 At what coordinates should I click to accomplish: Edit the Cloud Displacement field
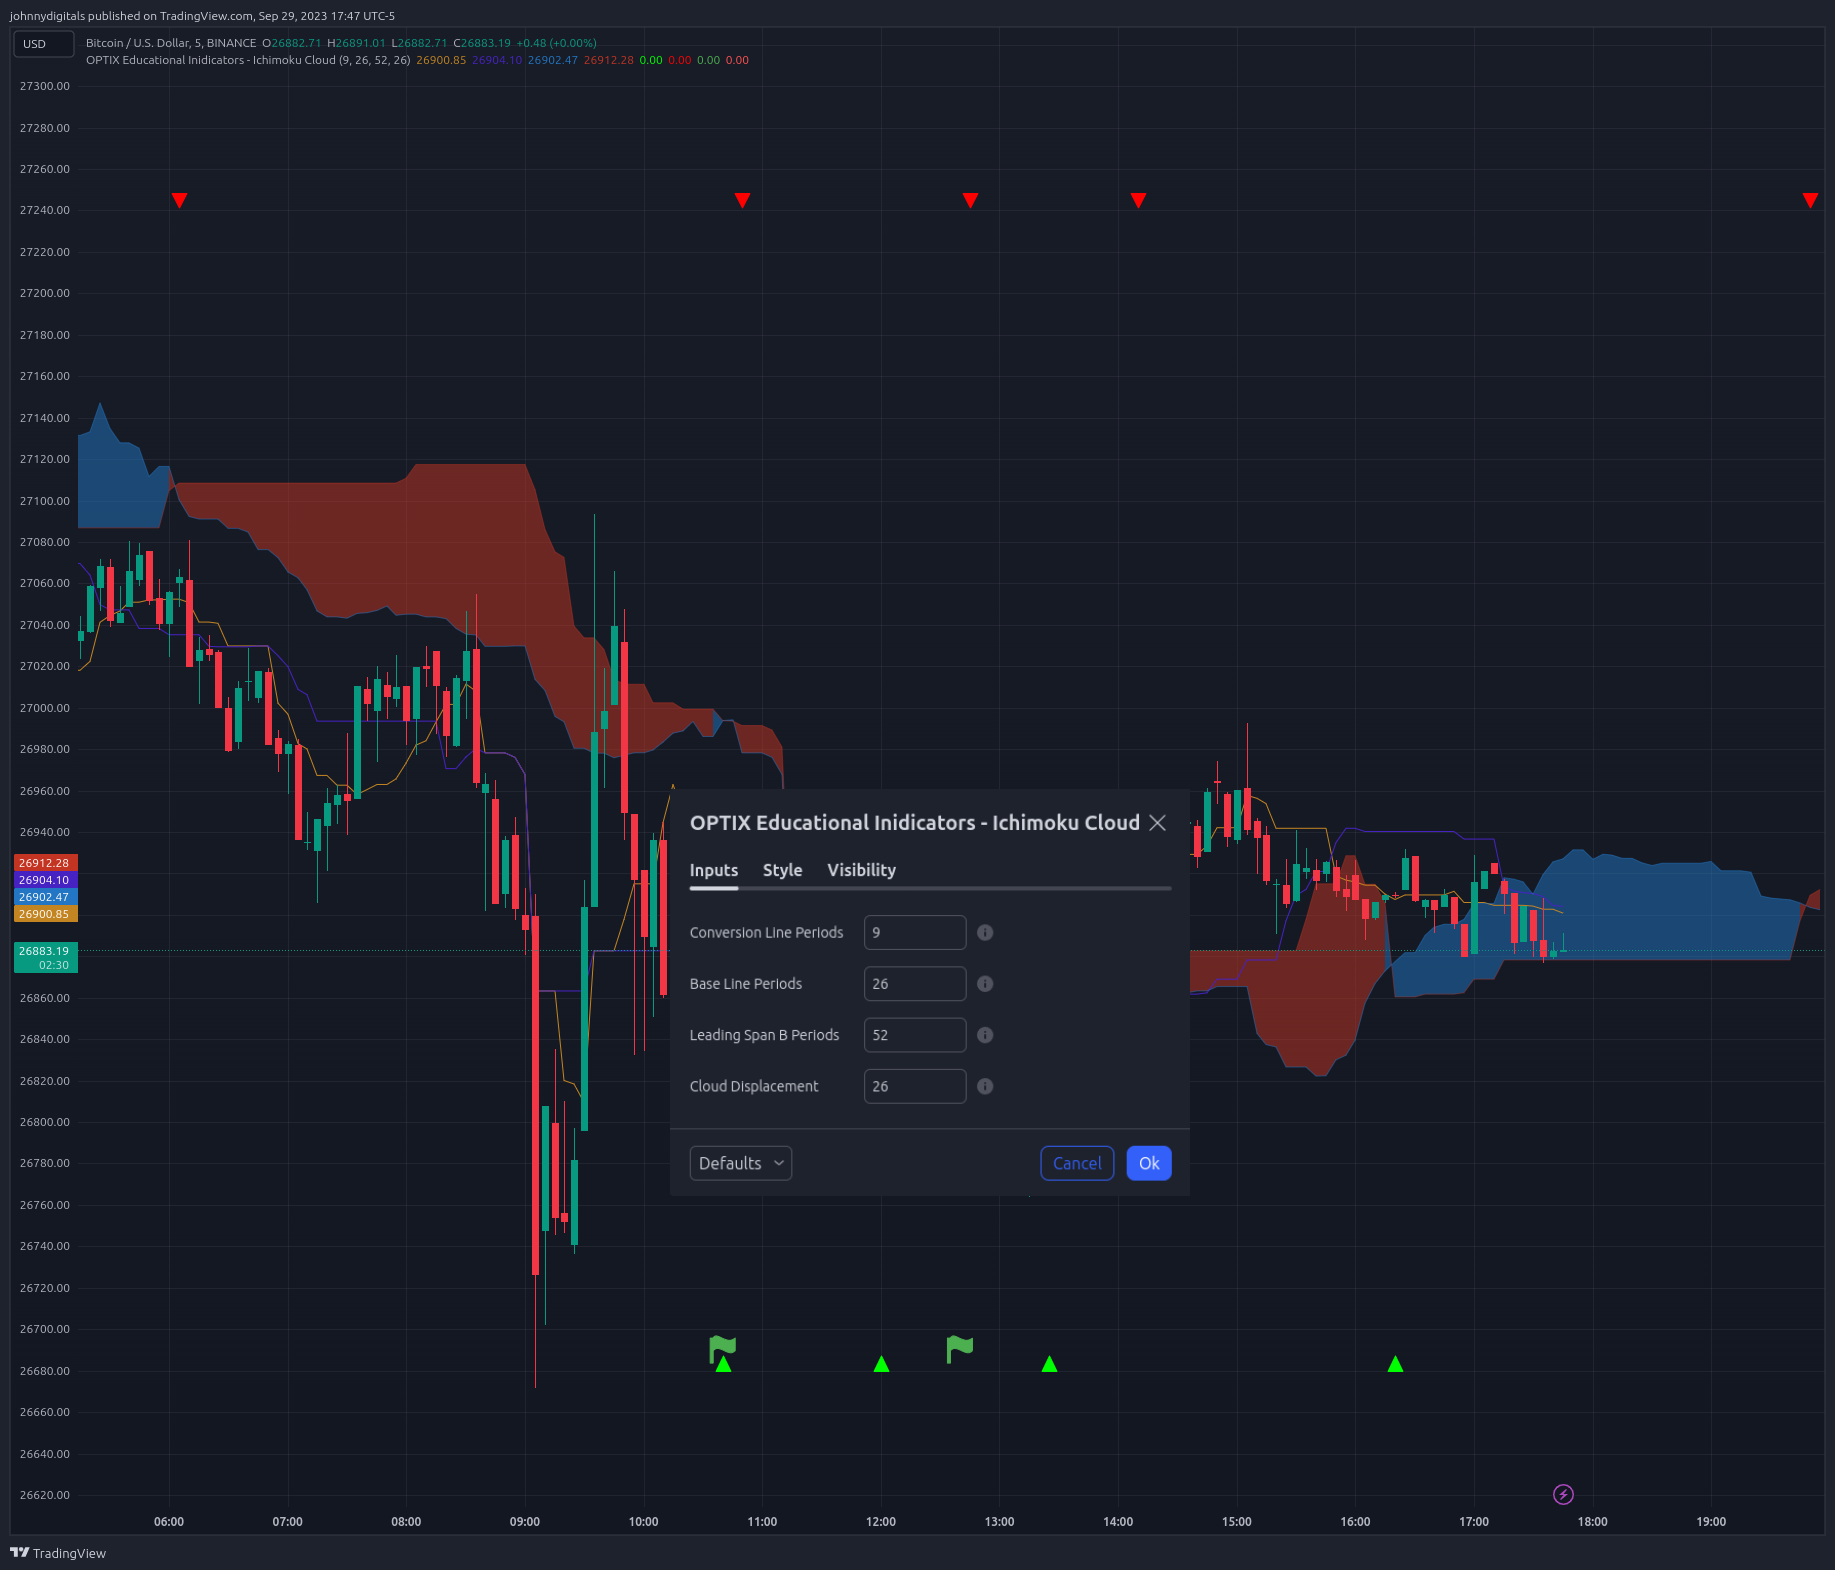915,1086
